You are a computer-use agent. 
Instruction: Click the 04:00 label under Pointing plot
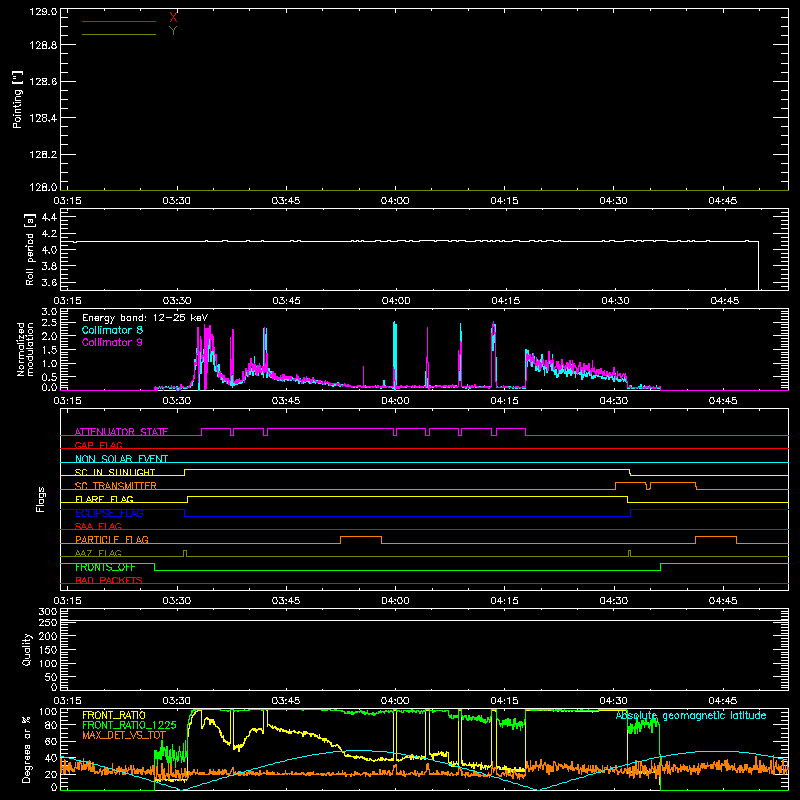(395, 201)
